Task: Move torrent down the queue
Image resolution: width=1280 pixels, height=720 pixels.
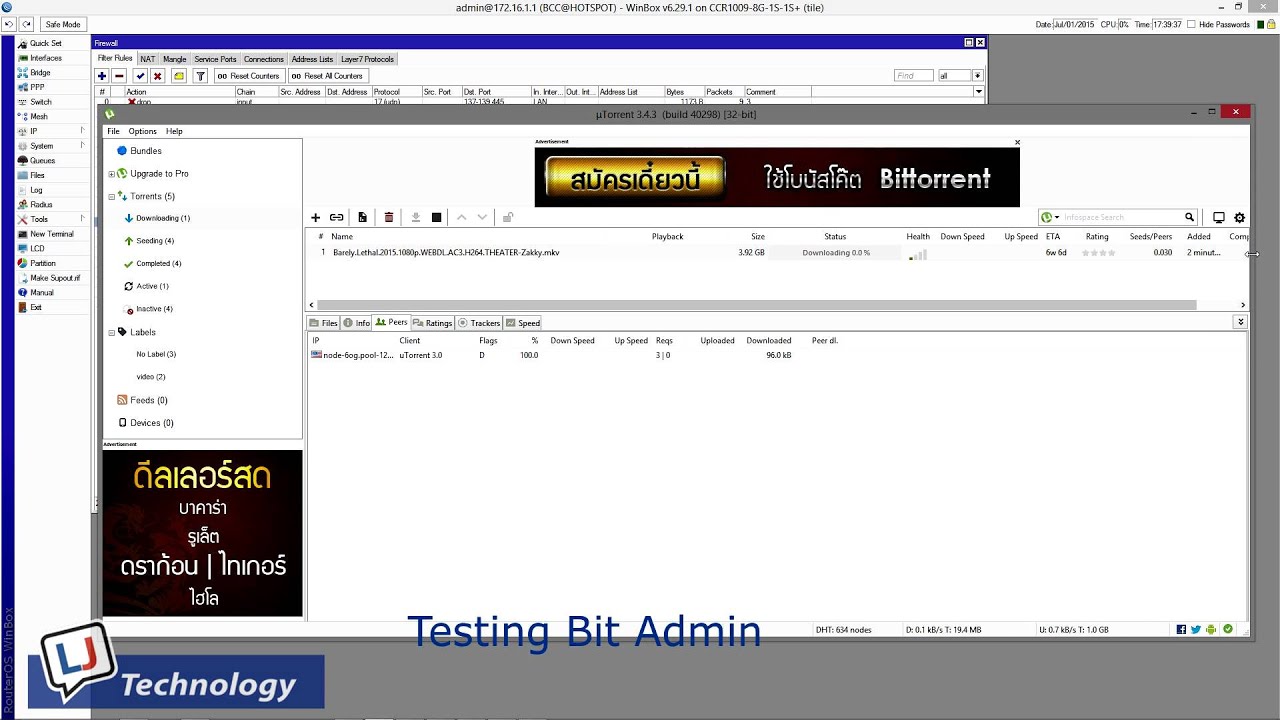Action: point(482,217)
